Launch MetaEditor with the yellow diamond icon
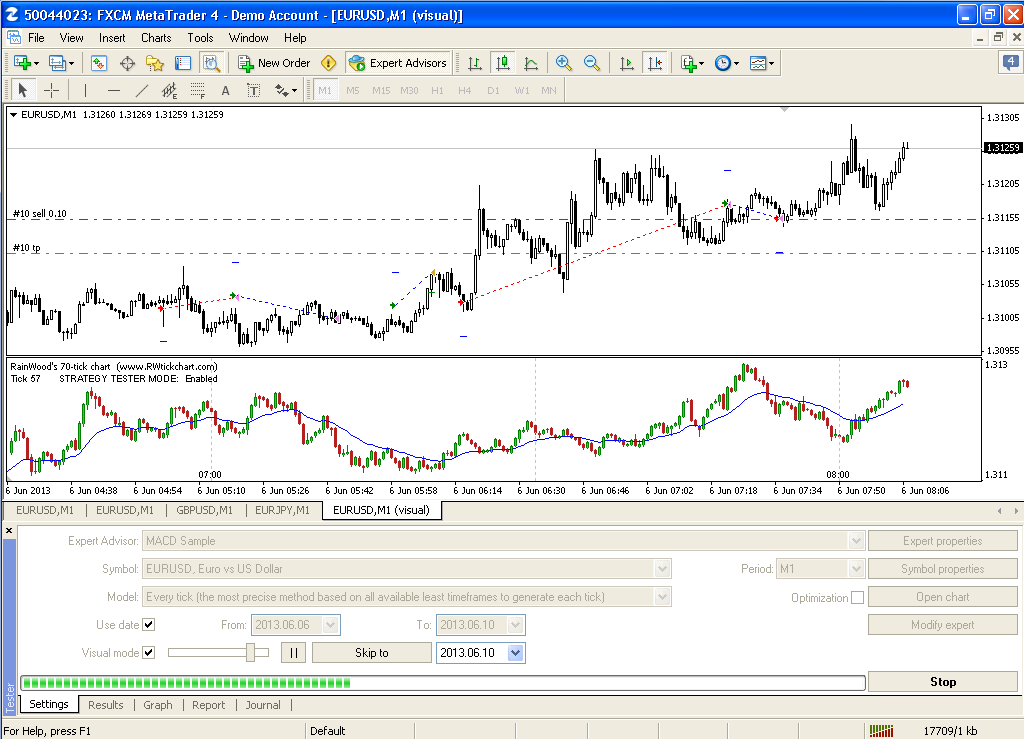Screen dimensions: 1024x739 tap(328, 63)
